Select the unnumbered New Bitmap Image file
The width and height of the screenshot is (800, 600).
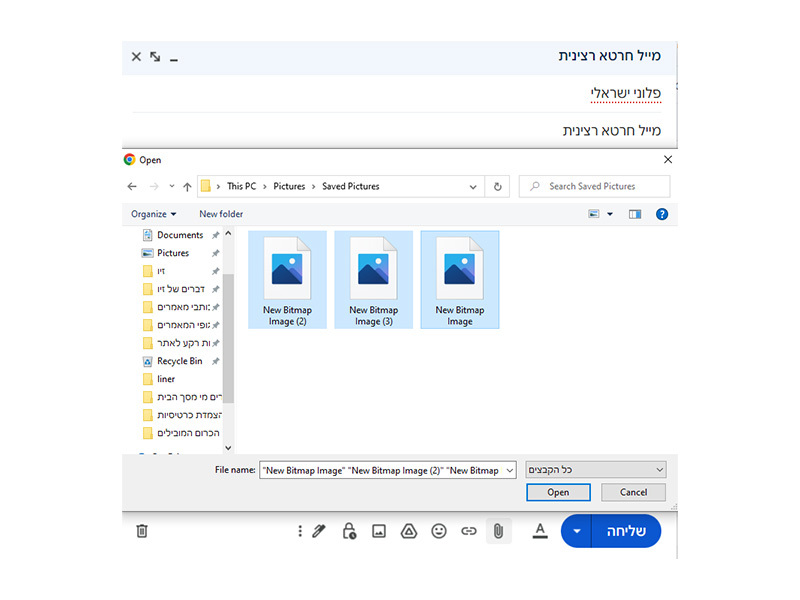point(460,280)
